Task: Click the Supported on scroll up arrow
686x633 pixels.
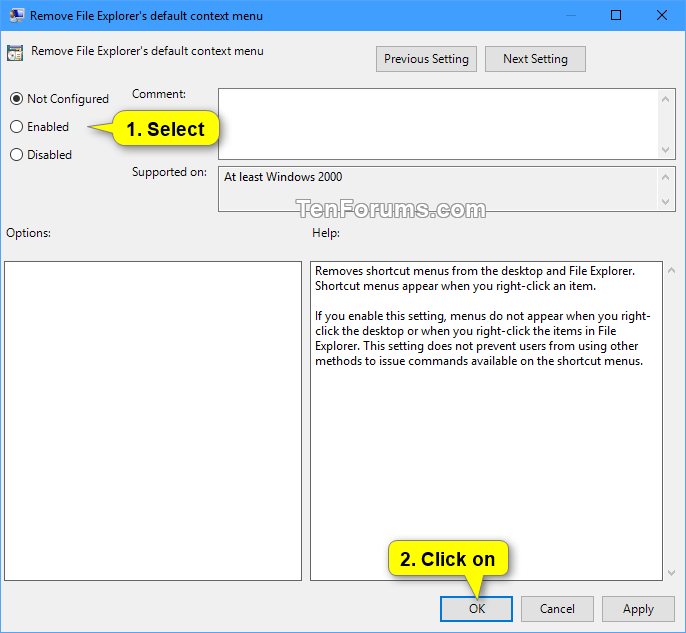Action: click(665, 177)
